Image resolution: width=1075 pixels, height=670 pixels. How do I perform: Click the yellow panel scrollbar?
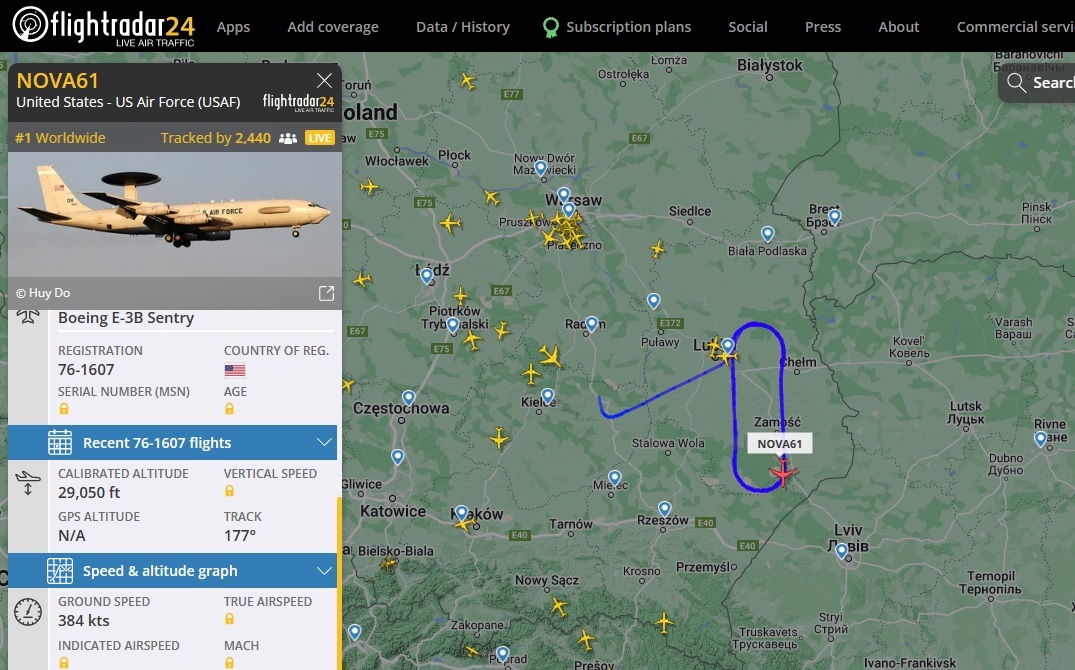click(339, 583)
